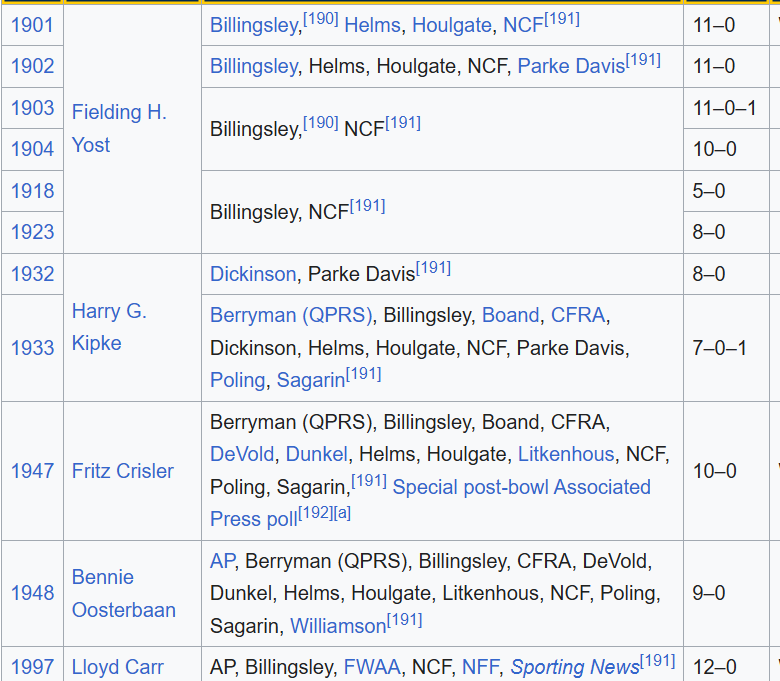Image resolution: width=780 pixels, height=681 pixels.
Task: Select the 8–0 record in the 1932 row
Action: pos(709,274)
